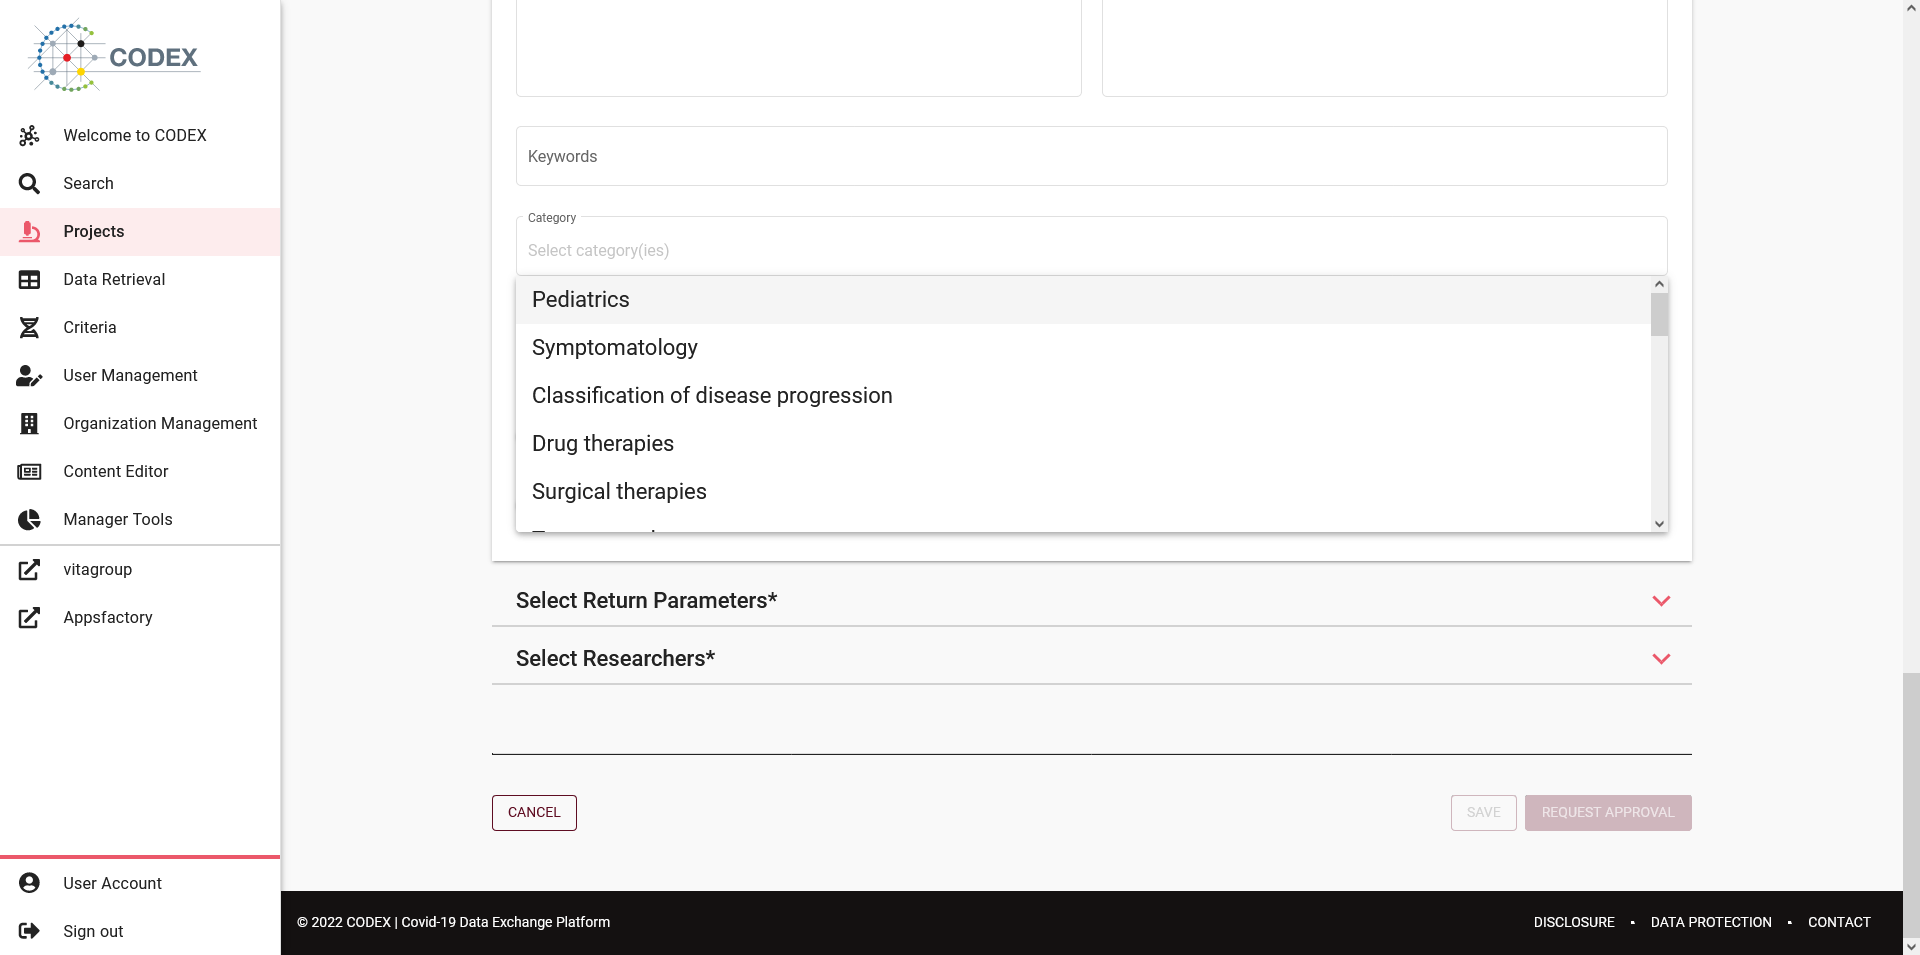Click the CODEX logo
Viewport: 1920px width, 955px height.
click(x=115, y=56)
